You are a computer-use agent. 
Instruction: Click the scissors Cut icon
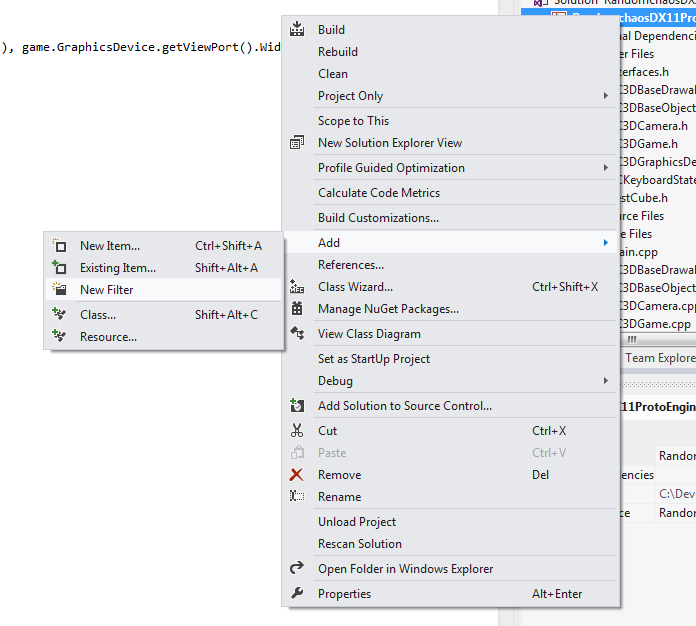297,430
